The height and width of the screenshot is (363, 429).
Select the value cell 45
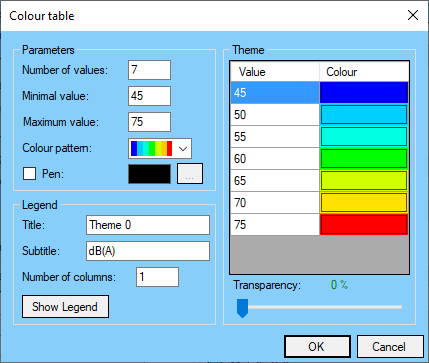click(275, 93)
